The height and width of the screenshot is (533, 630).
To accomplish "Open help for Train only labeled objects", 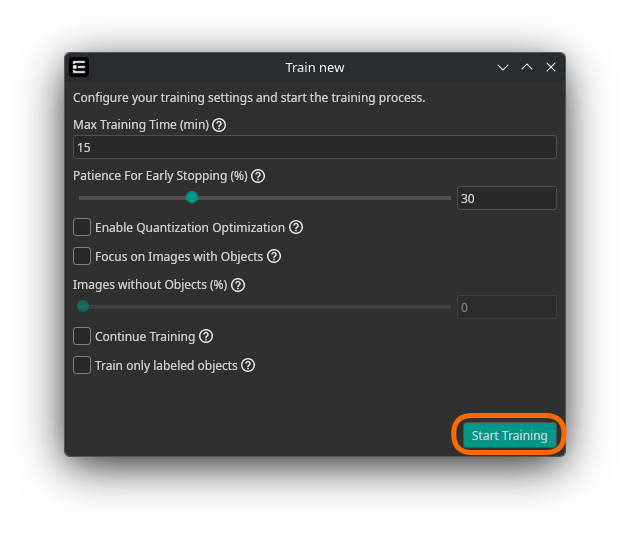I will click(248, 366).
